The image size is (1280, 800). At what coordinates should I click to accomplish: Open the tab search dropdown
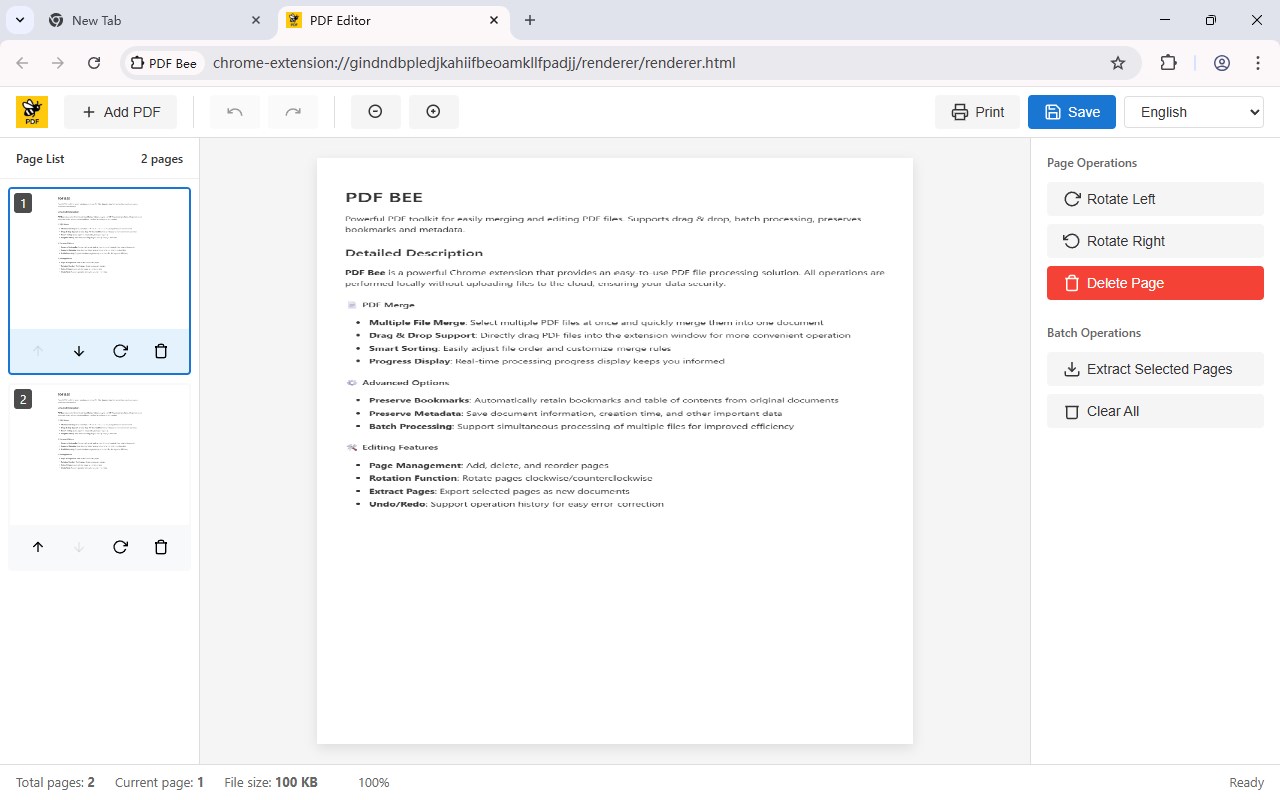click(19, 20)
